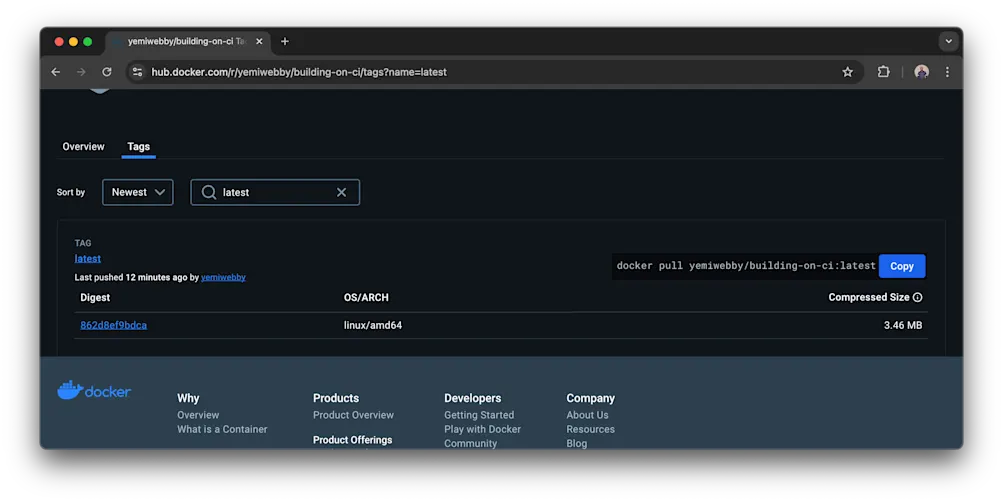Open Chrome's three-dot menu

pos(947,72)
